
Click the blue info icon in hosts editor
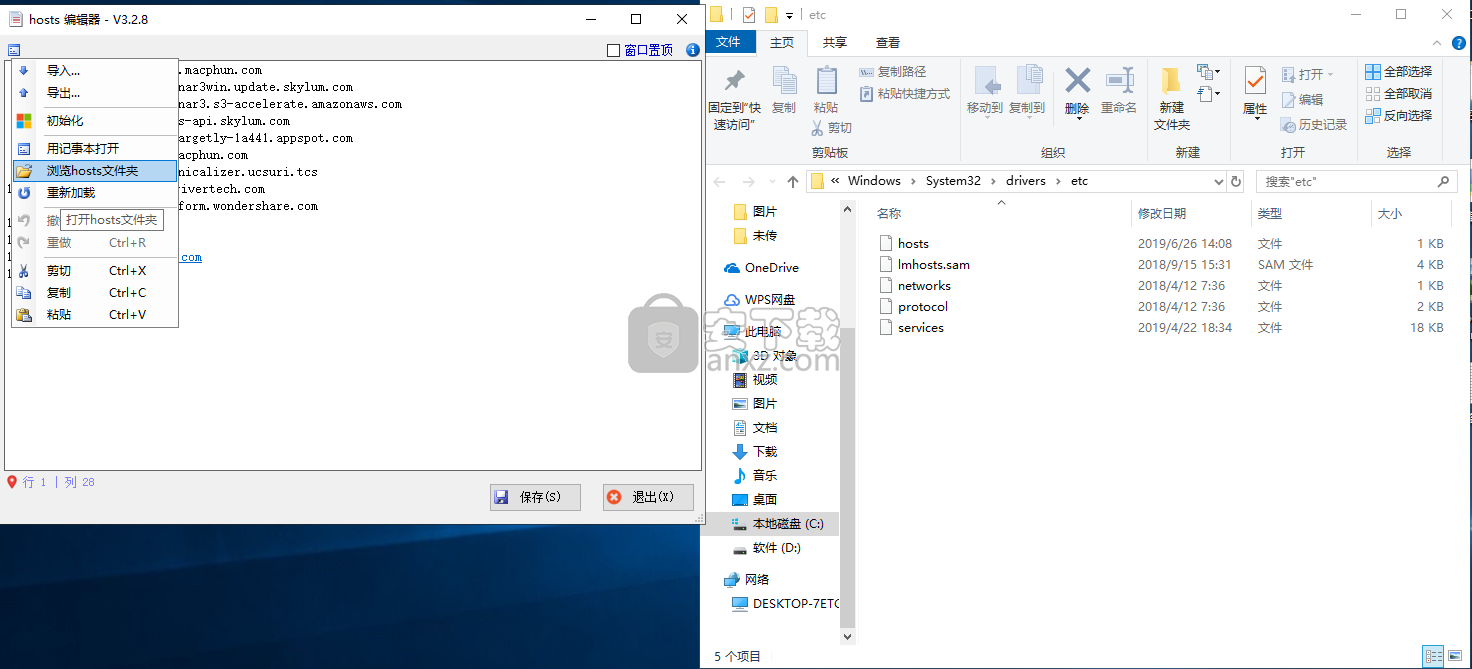[x=692, y=50]
